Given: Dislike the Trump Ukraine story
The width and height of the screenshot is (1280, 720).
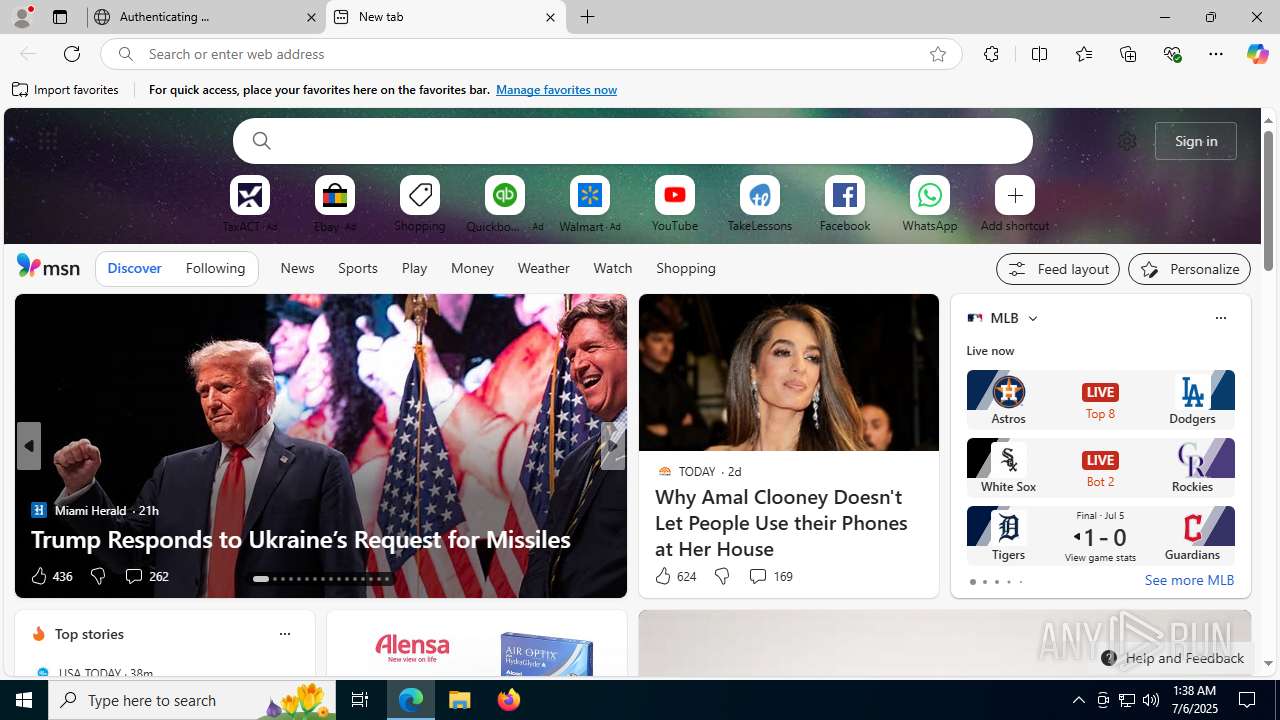Looking at the screenshot, I should tap(97, 576).
